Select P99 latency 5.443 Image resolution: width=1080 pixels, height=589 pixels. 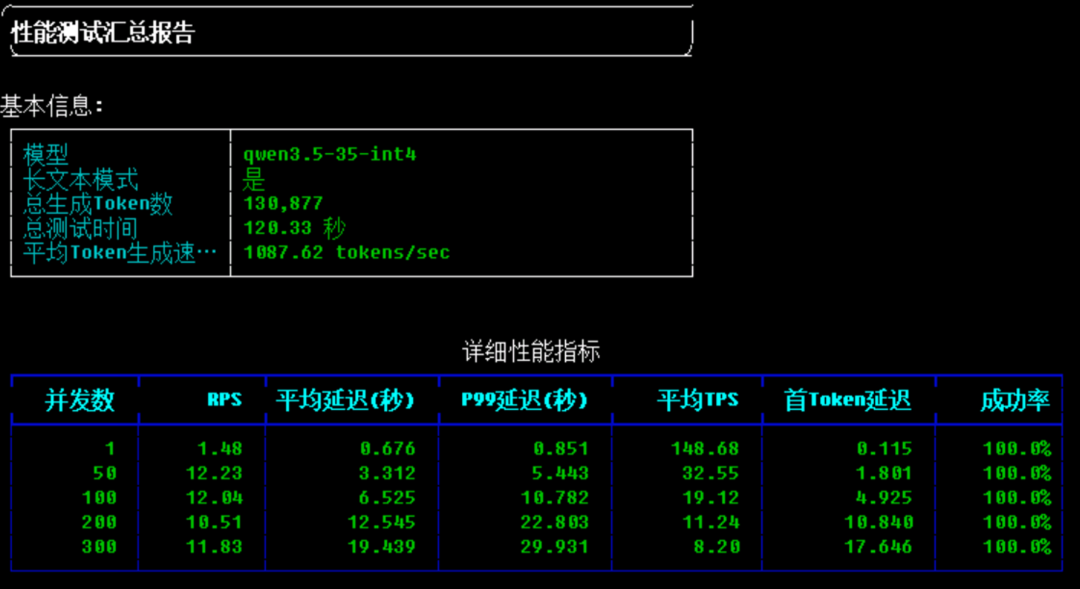561,473
